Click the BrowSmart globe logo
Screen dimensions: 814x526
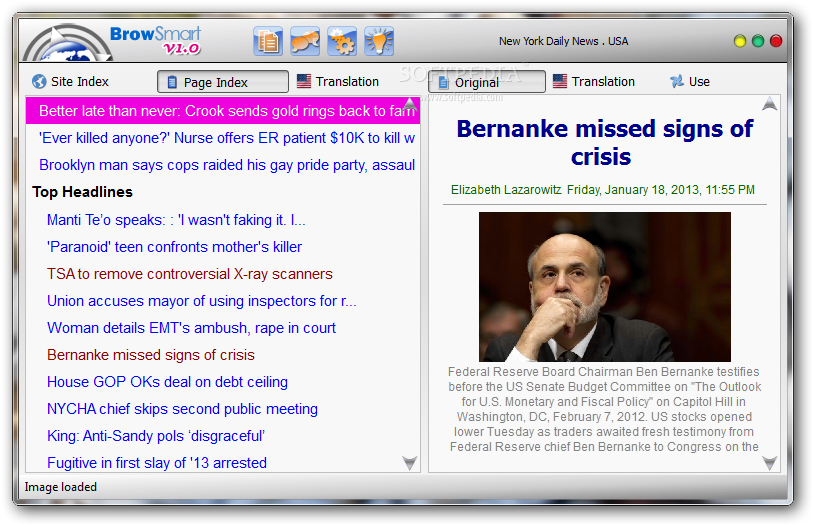67,44
